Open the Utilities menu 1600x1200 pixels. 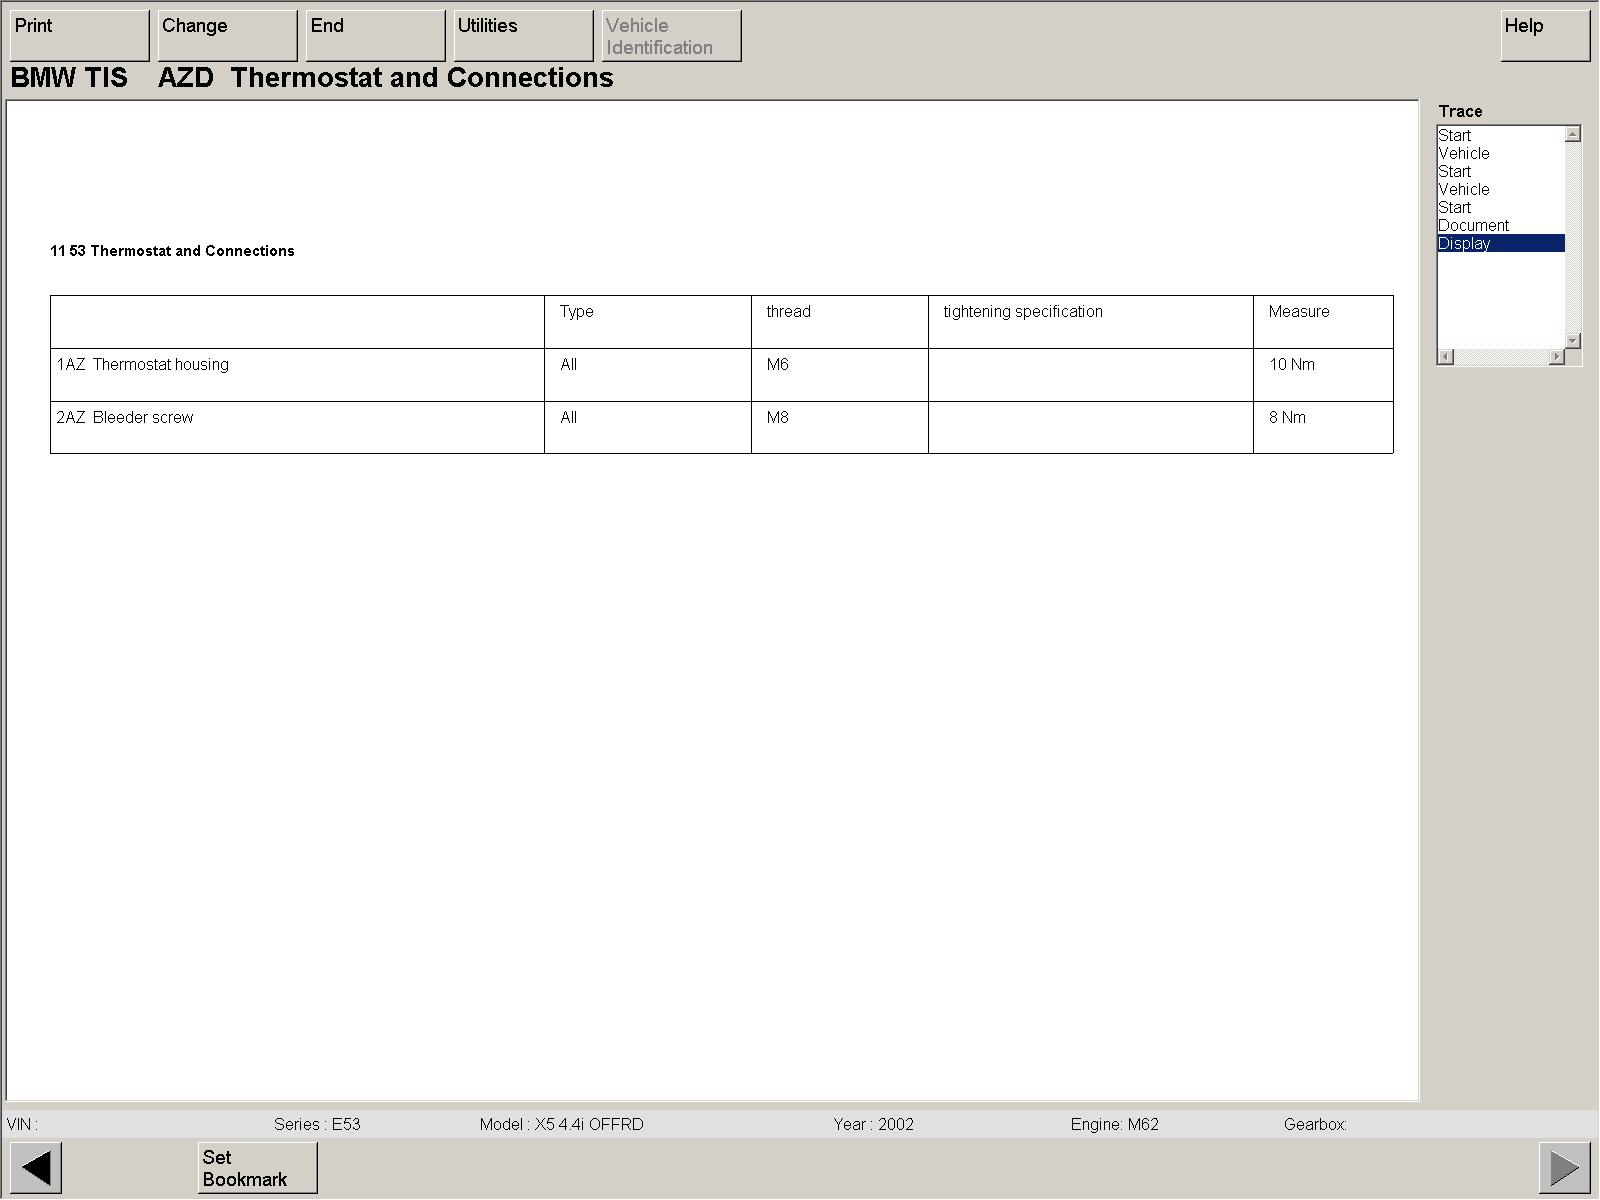click(x=523, y=36)
